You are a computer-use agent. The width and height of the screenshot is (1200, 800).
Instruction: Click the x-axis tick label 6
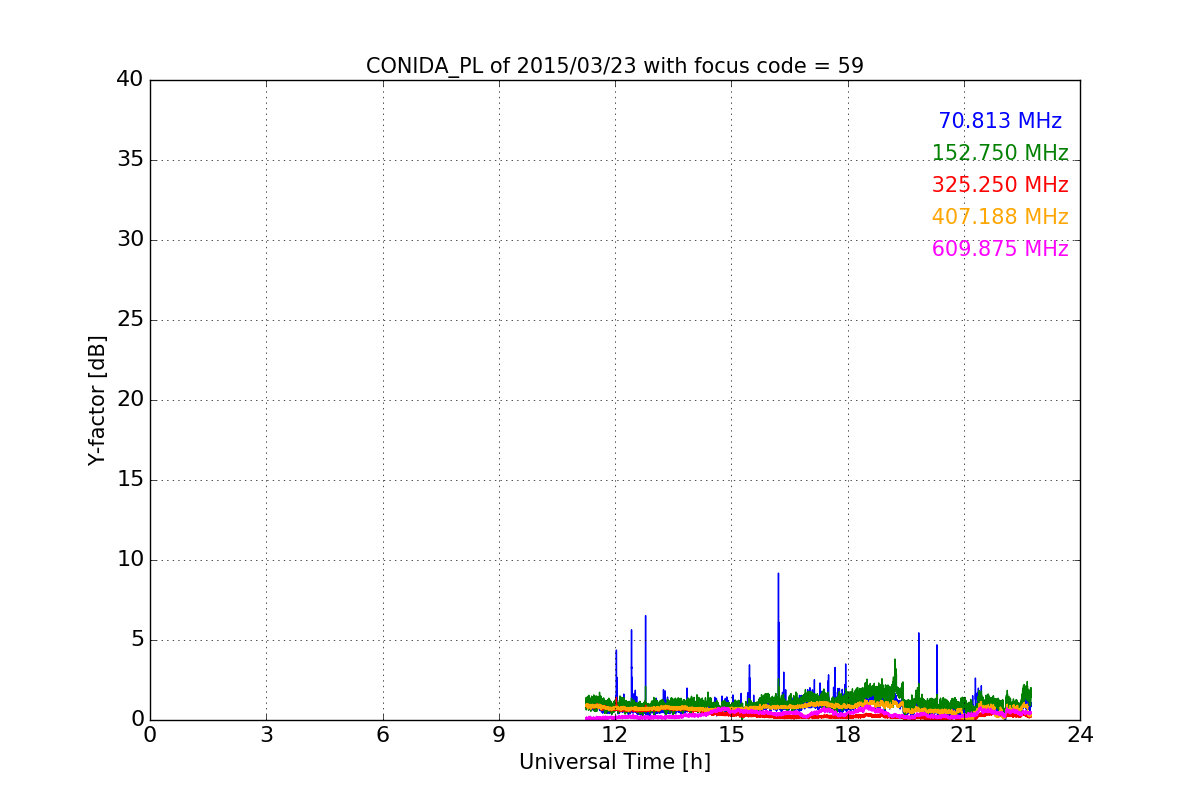[x=383, y=735]
